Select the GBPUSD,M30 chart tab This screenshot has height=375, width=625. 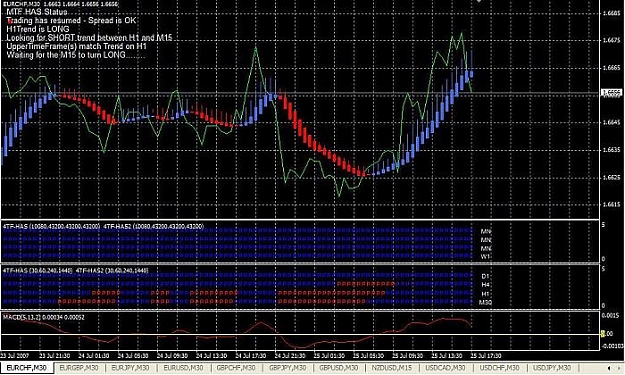click(x=340, y=368)
